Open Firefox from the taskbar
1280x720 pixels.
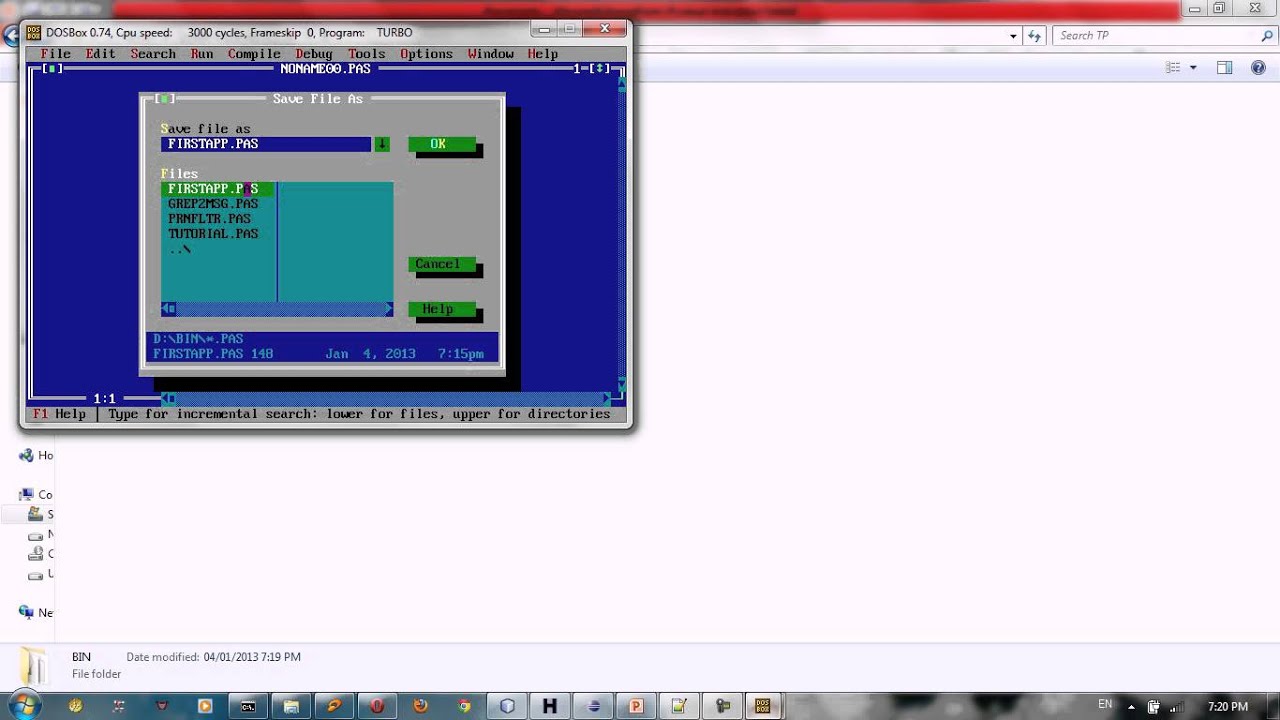[x=421, y=706]
